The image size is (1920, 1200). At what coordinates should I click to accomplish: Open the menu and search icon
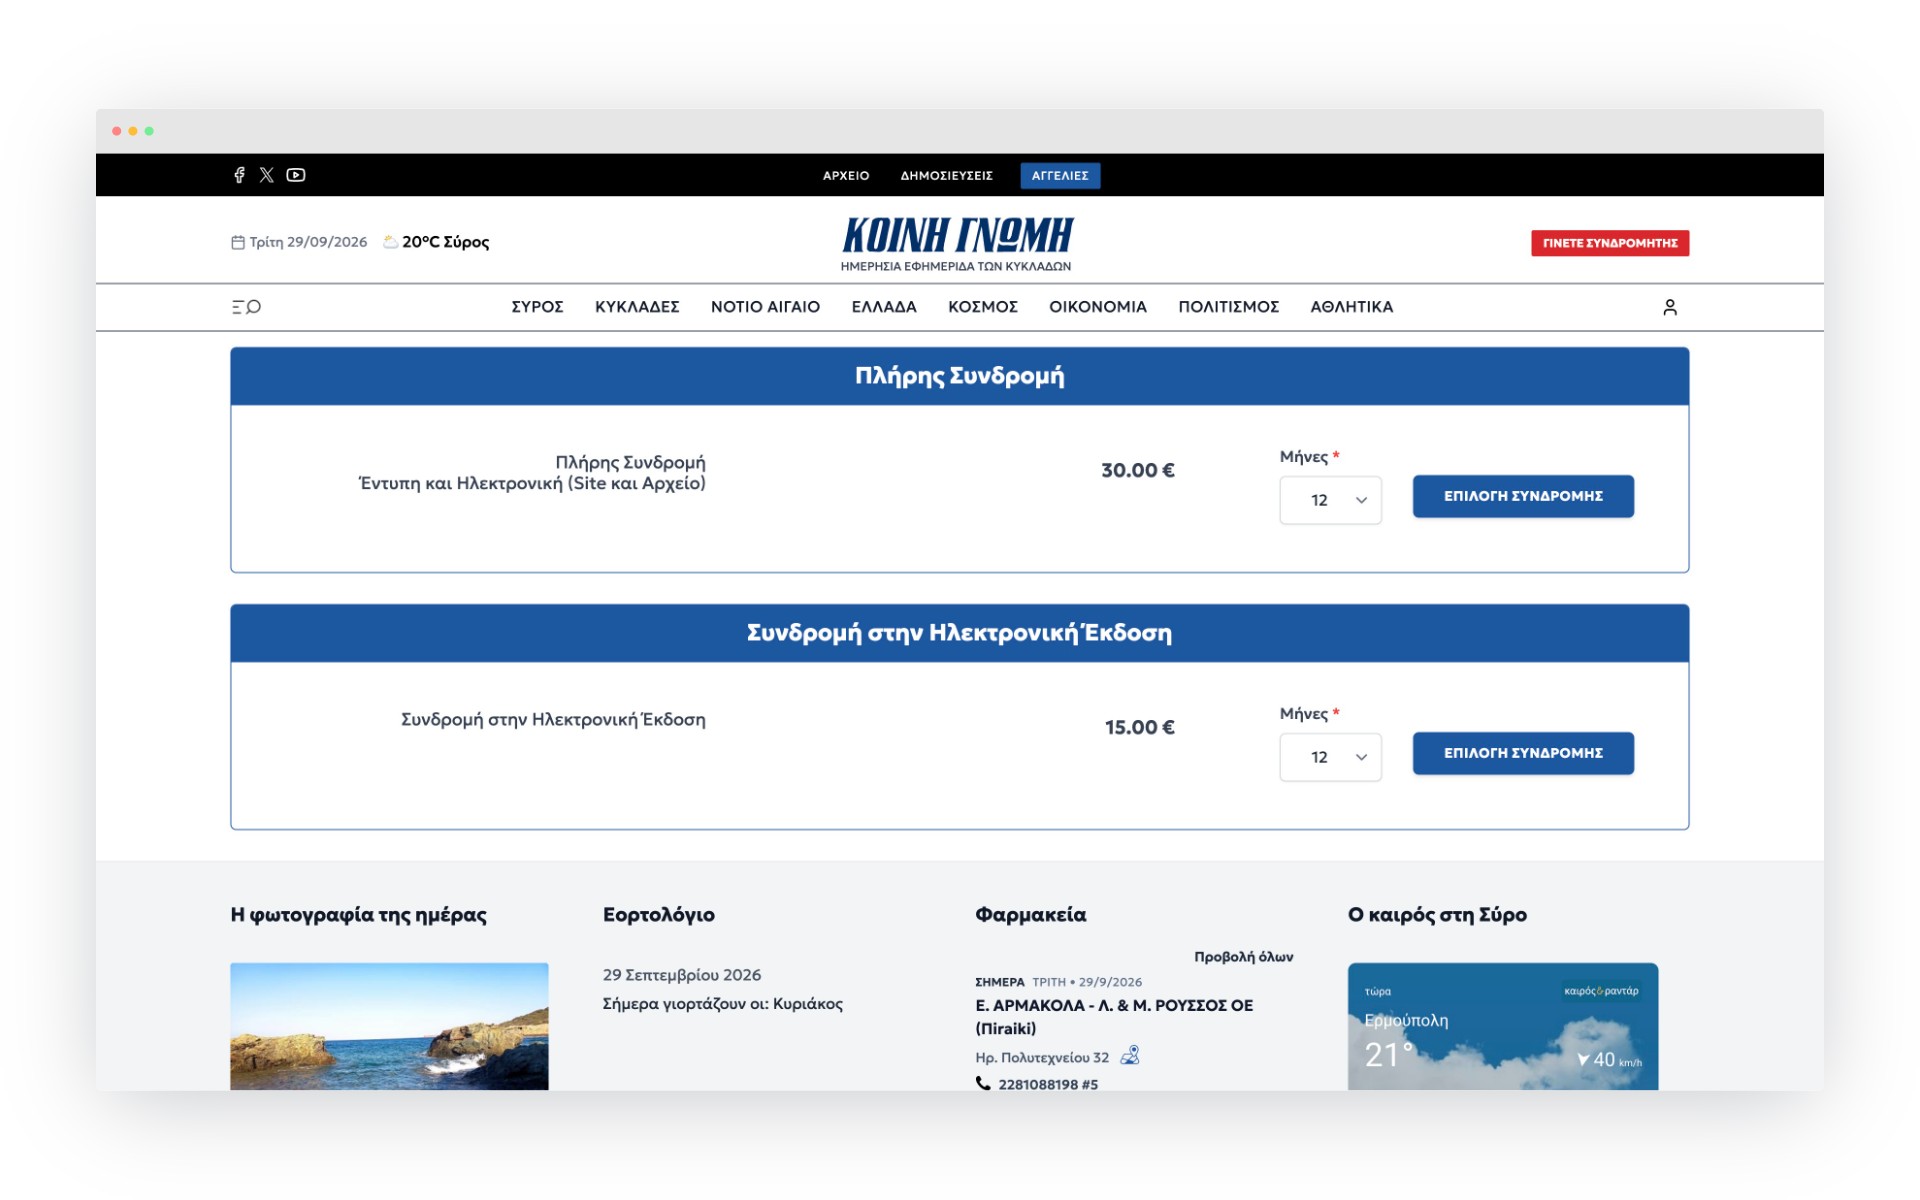tap(246, 307)
